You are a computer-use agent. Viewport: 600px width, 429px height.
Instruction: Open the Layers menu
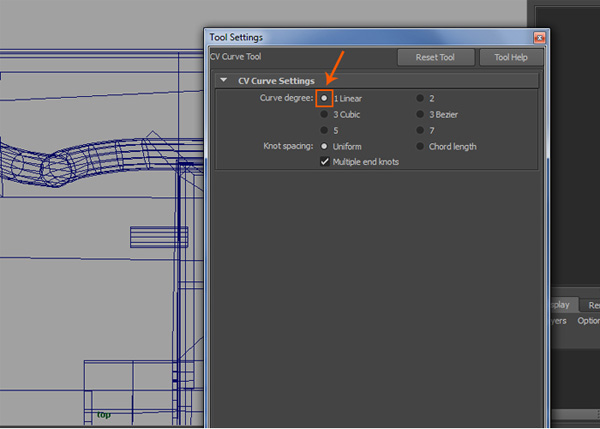click(560, 321)
